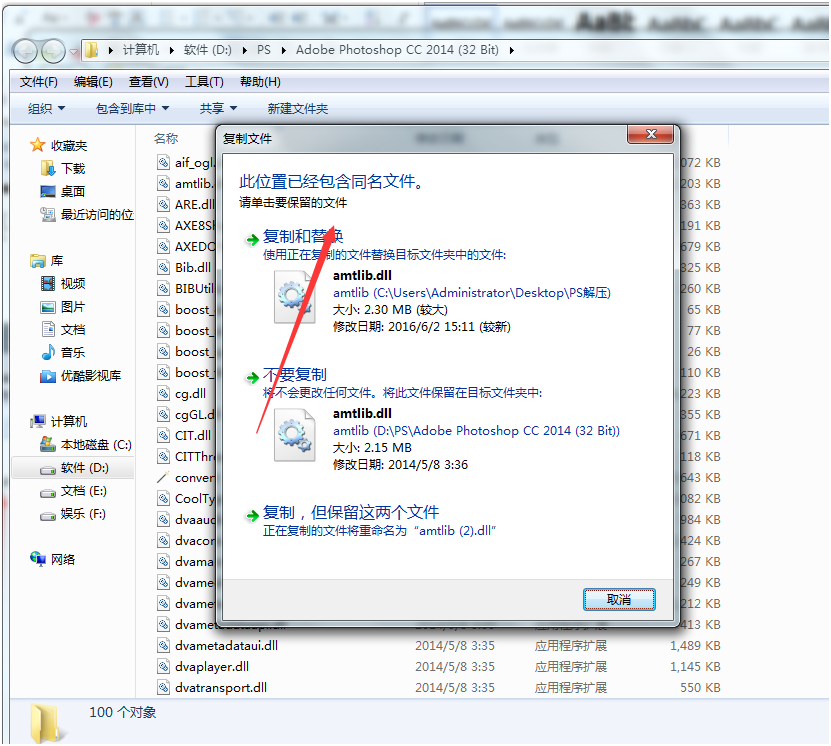Choose the 不要复制 option

coord(295,375)
